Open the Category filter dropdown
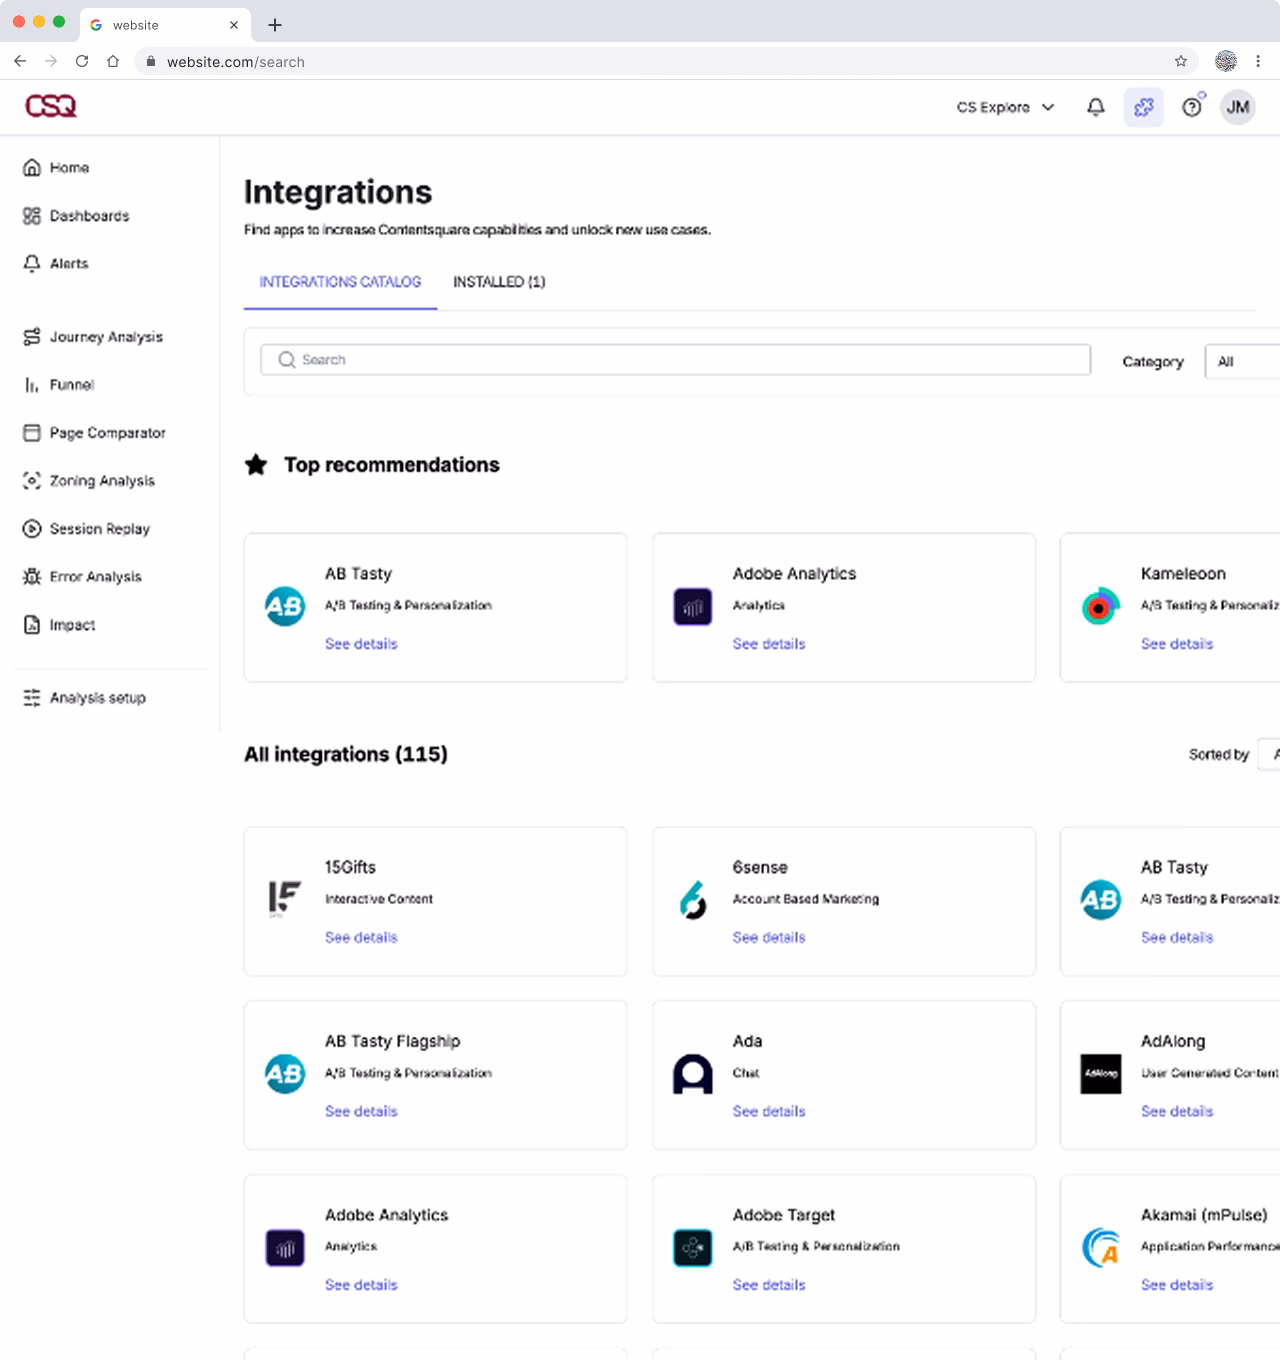This screenshot has width=1280, height=1360. [x=1242, y=361]
